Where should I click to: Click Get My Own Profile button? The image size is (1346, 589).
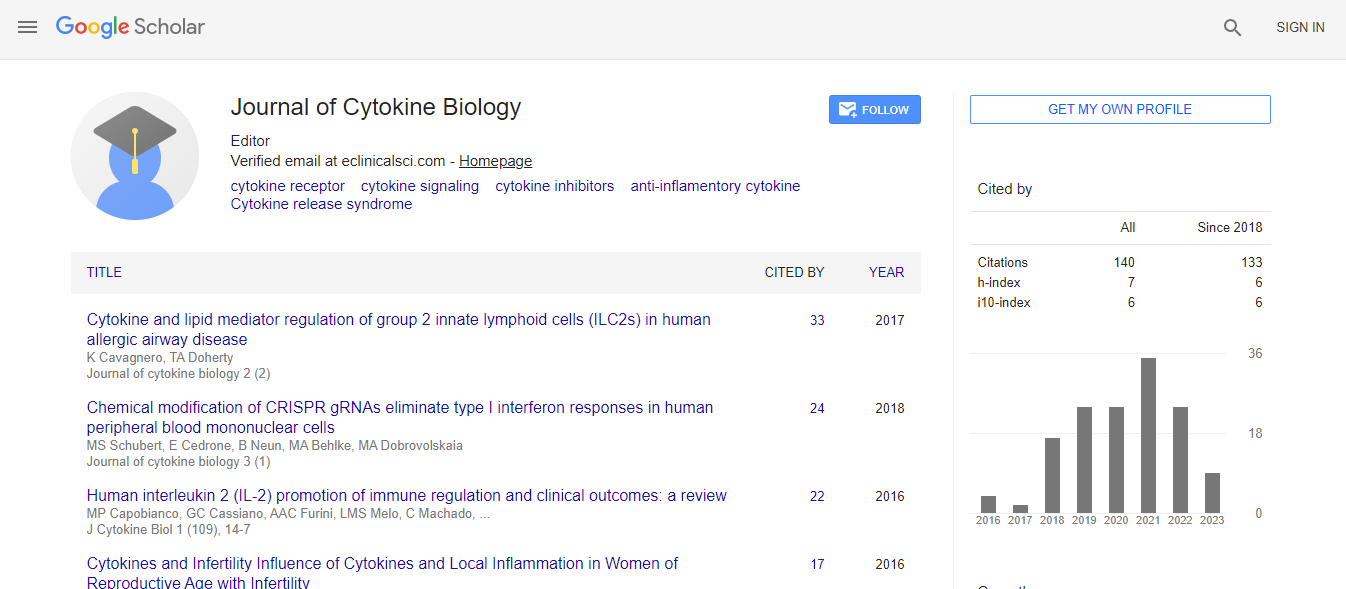(x=1119, y=110)
